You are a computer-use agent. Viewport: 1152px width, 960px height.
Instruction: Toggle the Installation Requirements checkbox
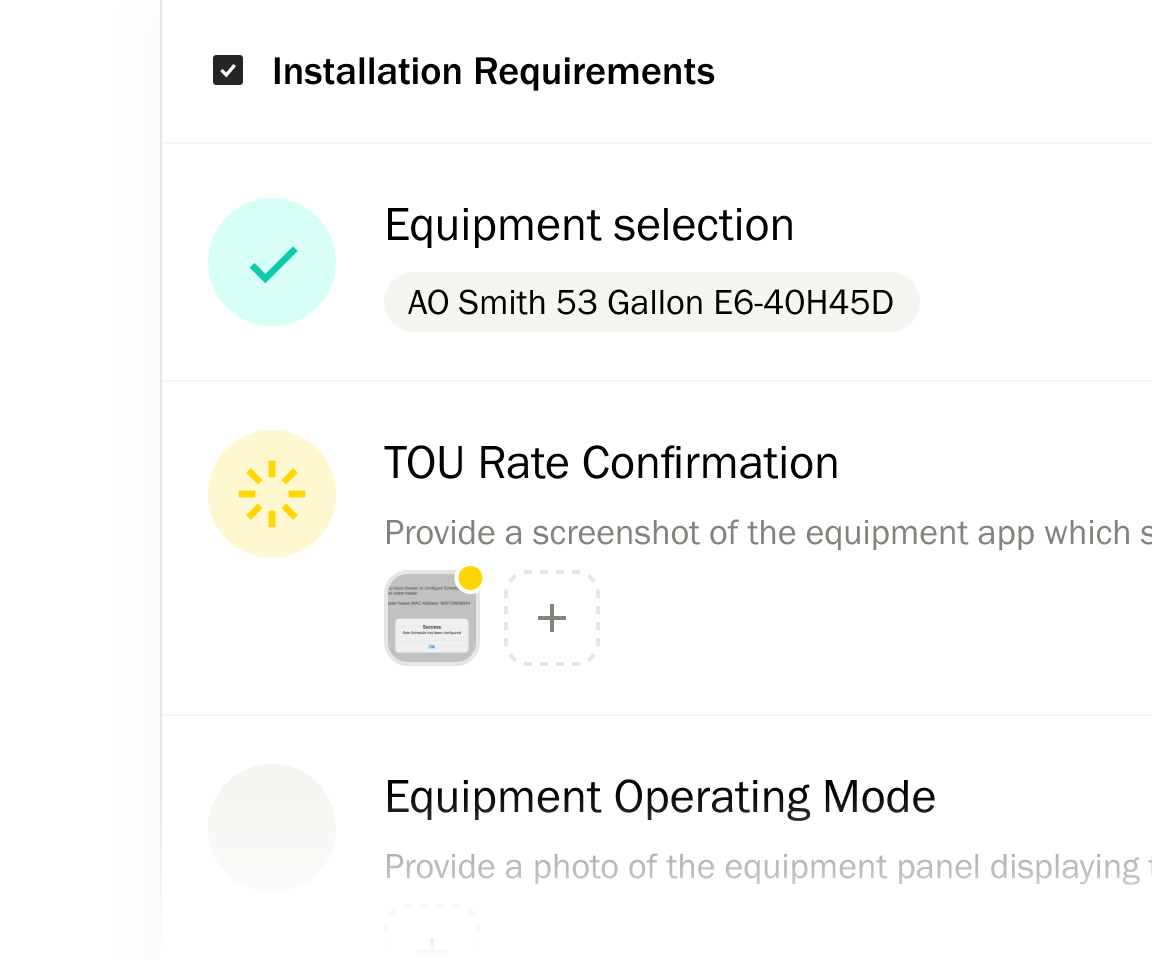click(x=228, y=71)
